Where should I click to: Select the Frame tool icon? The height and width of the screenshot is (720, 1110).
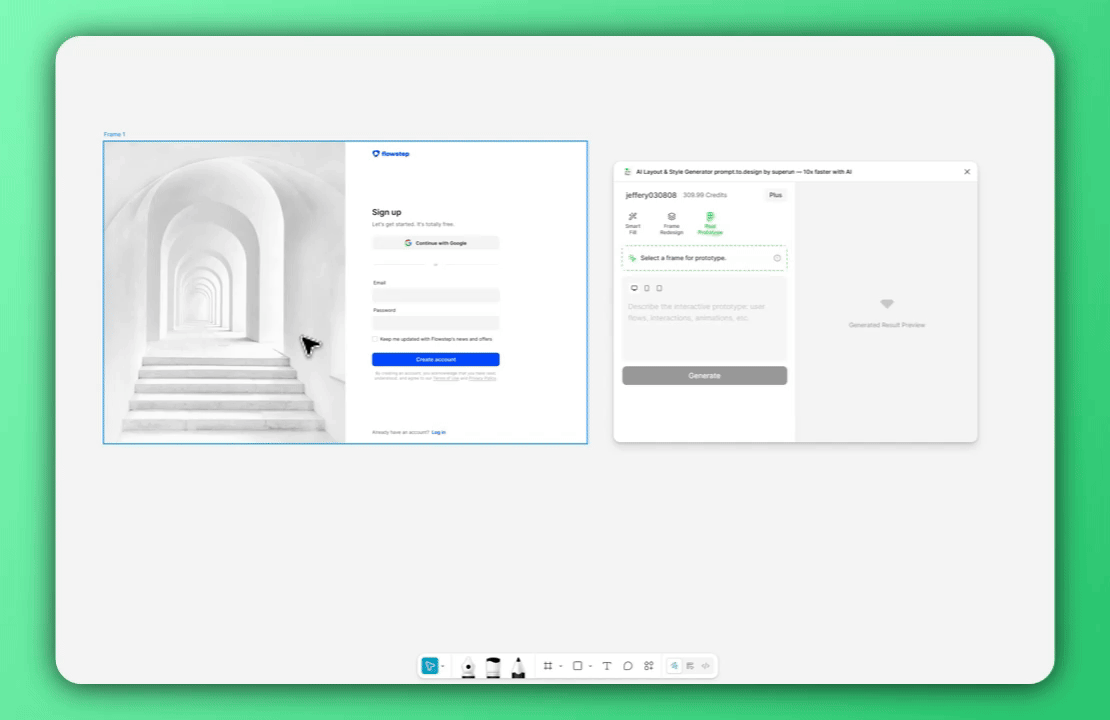click(548, 665)
